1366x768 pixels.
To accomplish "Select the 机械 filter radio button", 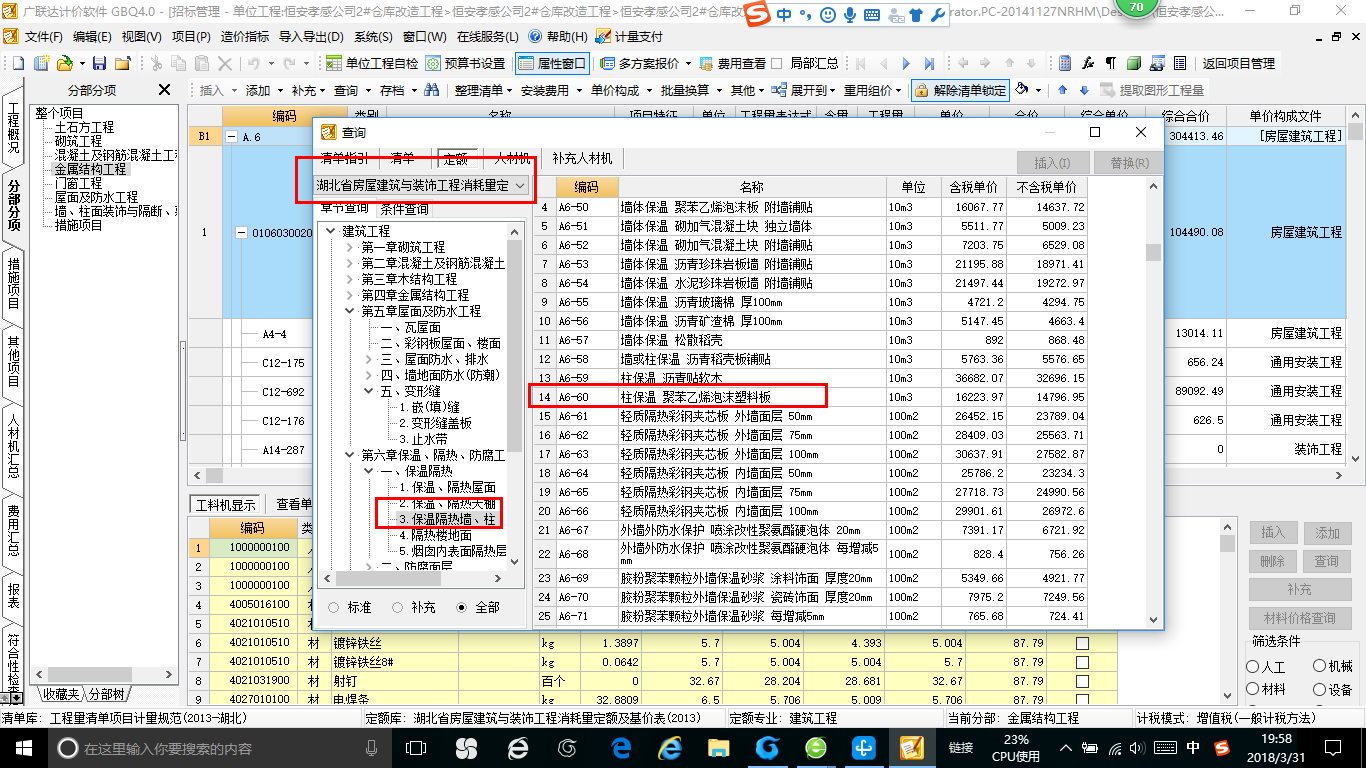I will pyautogui.click(x=1319, y=666).
